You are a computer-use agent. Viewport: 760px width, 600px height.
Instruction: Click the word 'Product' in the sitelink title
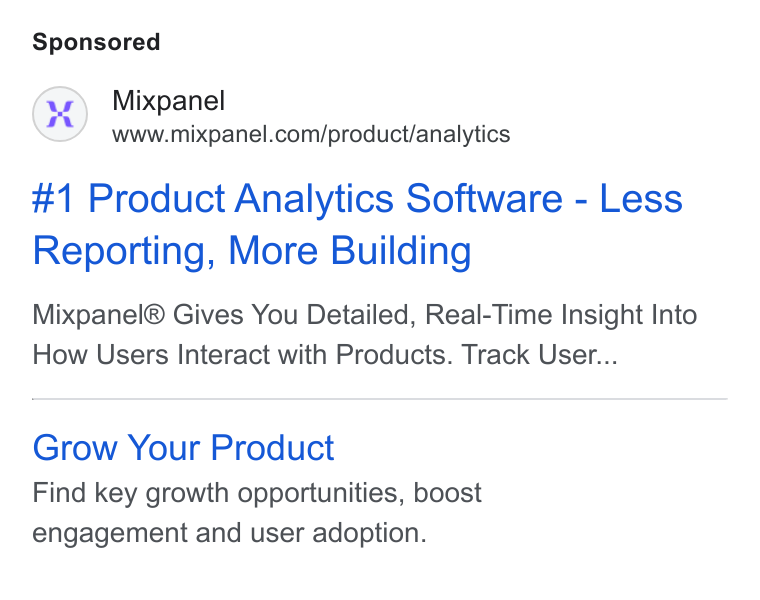(x=272, y=447)
